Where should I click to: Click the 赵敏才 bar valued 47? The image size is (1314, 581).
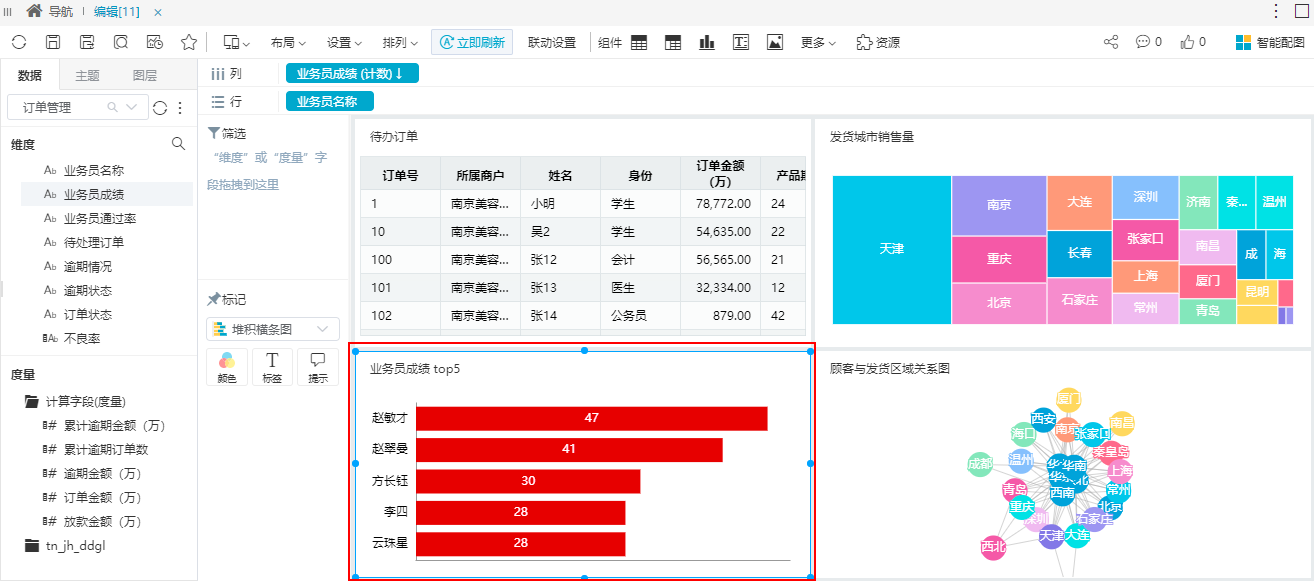591,418
